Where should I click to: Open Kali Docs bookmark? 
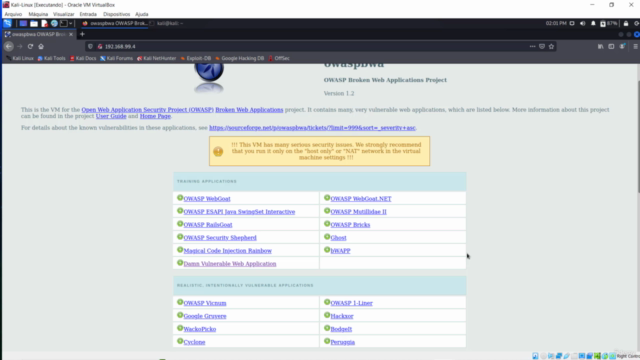83,58
